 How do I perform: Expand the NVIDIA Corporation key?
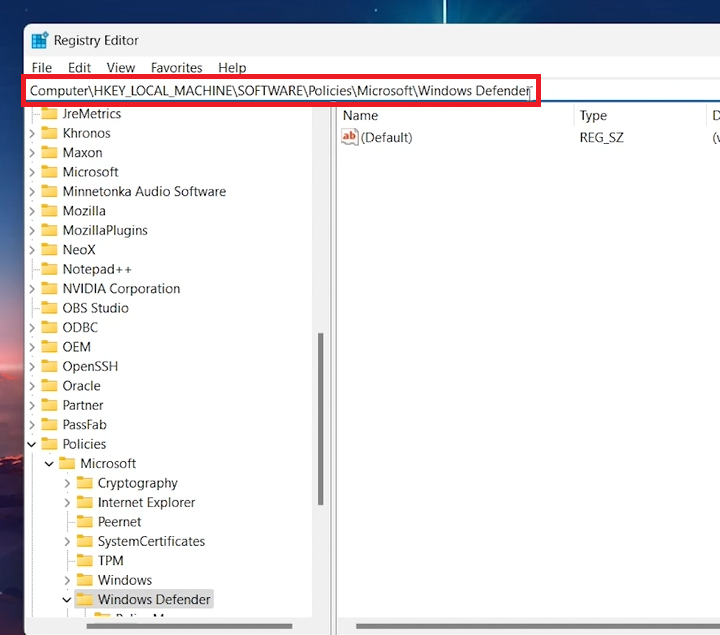click(32, 288)
